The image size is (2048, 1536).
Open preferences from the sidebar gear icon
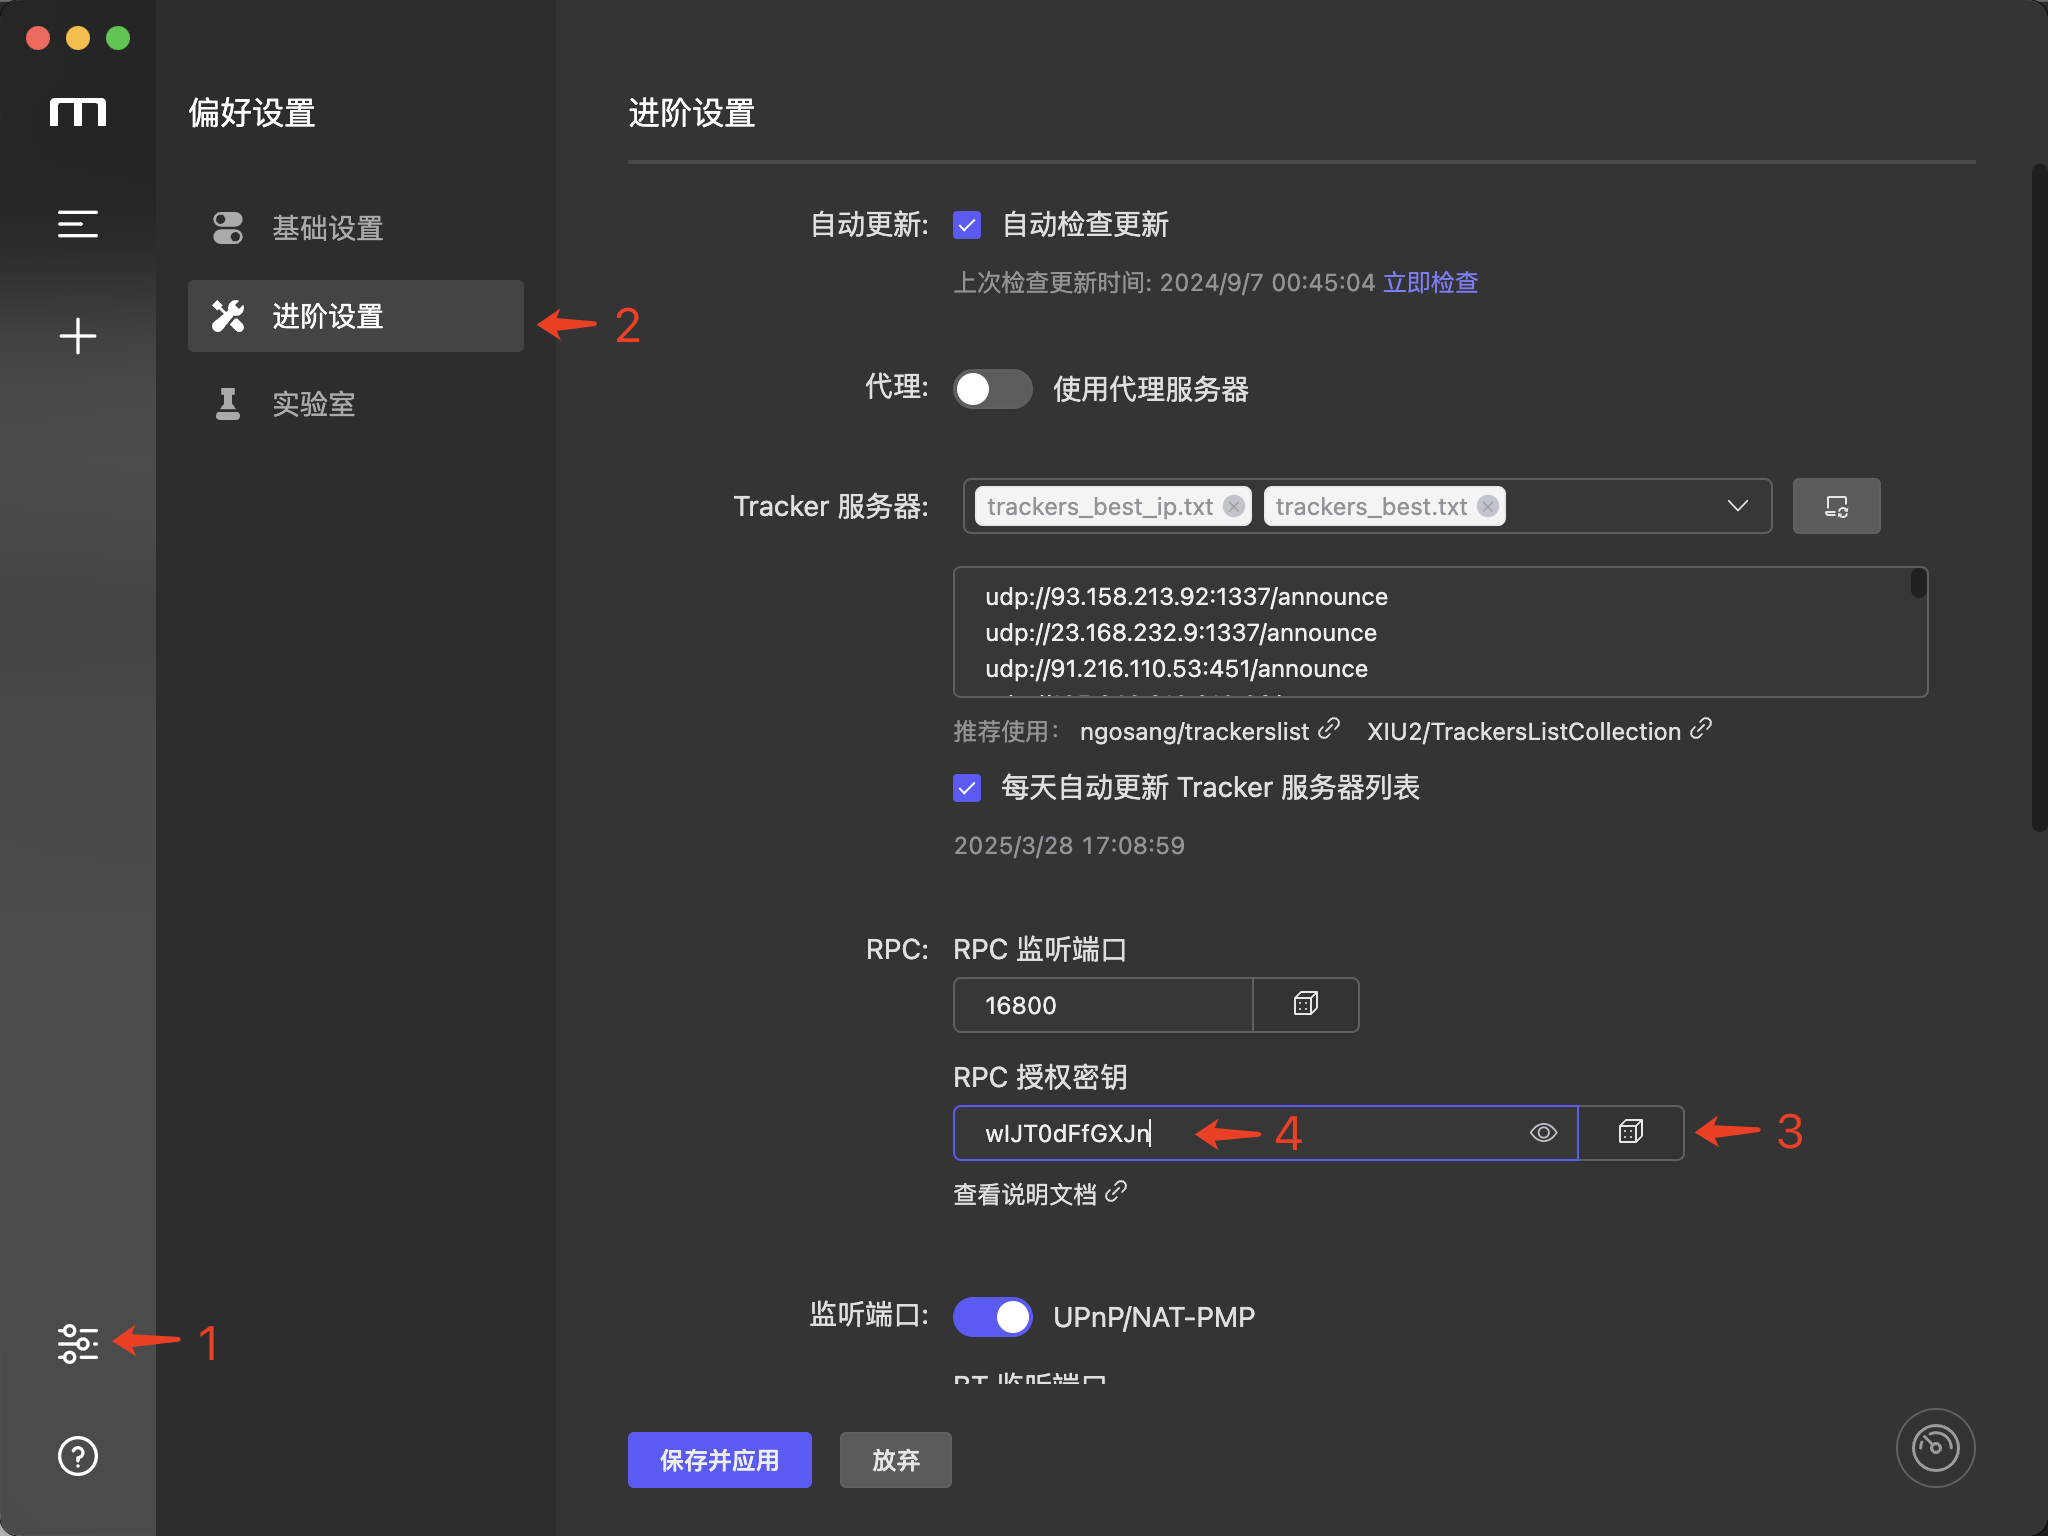(78, 1344)
